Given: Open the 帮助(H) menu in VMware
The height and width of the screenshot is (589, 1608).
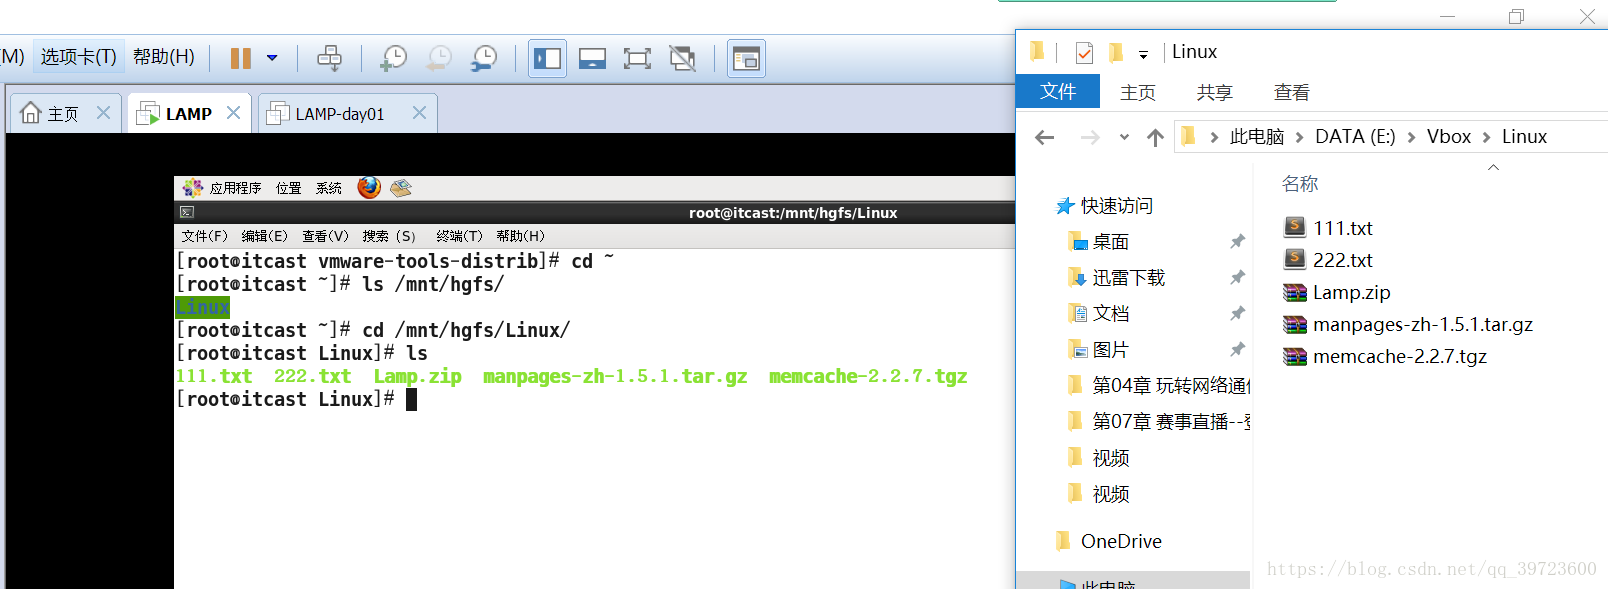Looking at the screenshot, I should (164, 57).
